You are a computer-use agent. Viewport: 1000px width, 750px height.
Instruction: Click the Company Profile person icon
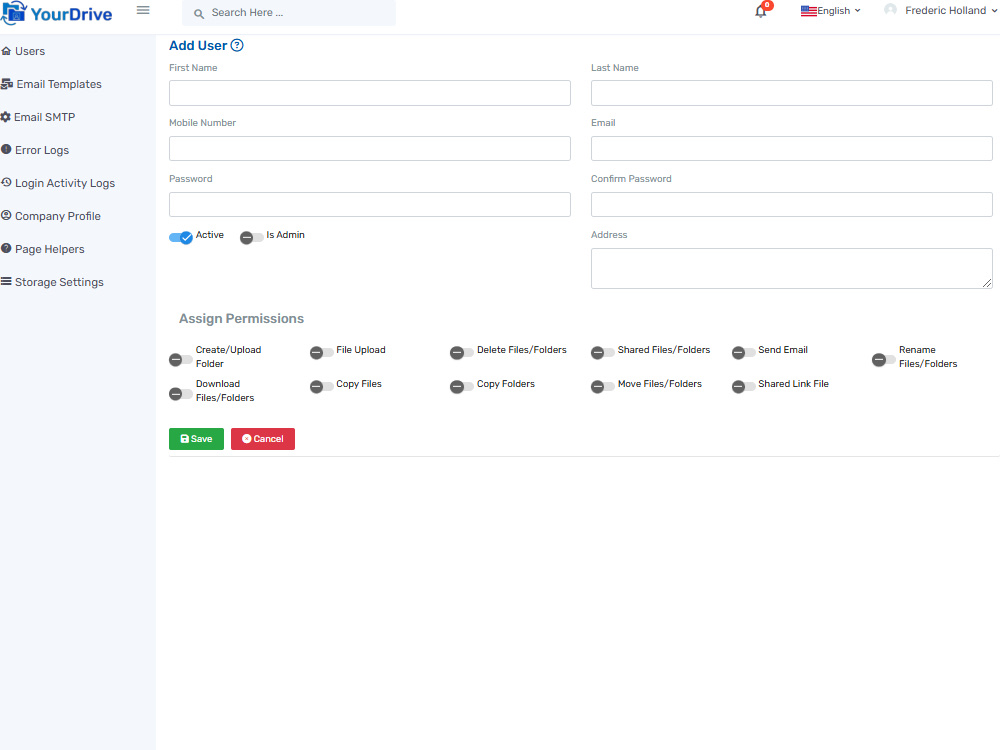(6, 216)
